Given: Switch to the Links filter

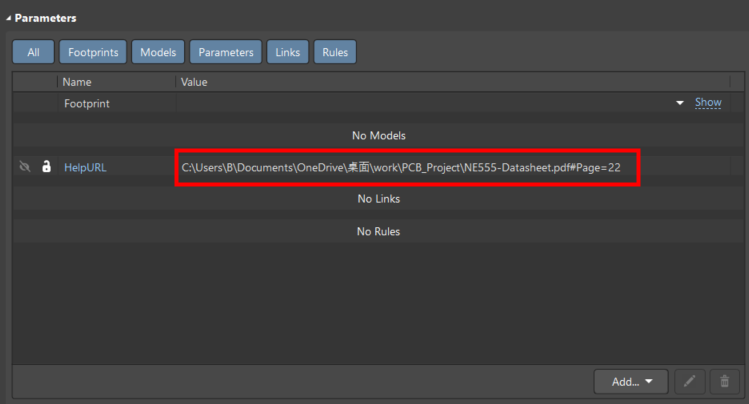Looking at the screenshot, I should tap(287, 52).
